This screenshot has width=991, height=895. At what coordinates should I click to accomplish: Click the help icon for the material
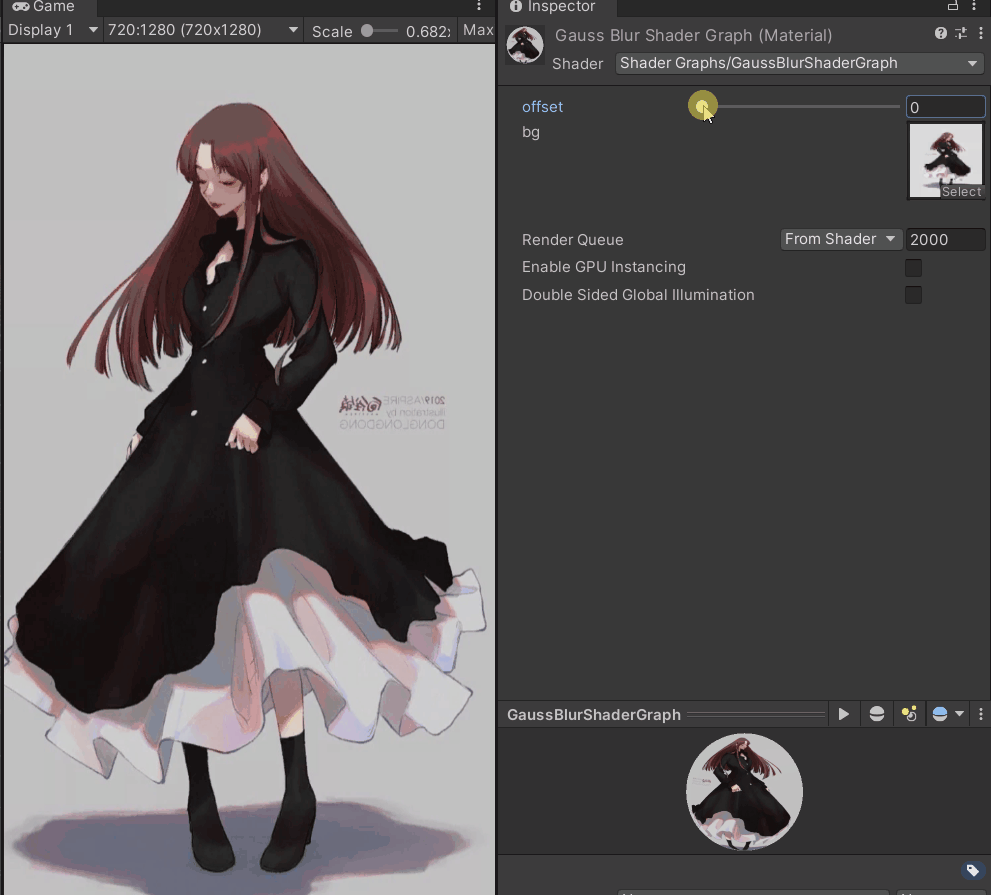[x=939, y=33]
